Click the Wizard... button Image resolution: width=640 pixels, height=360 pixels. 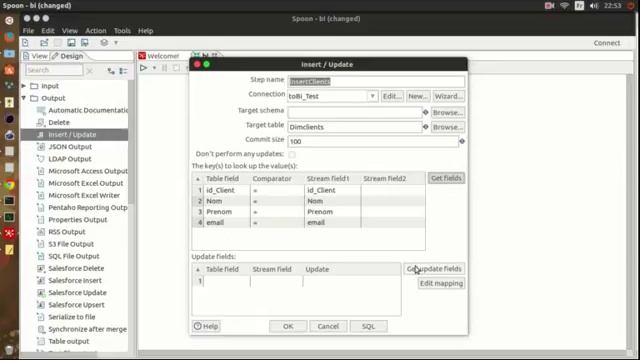pos(448,96)
